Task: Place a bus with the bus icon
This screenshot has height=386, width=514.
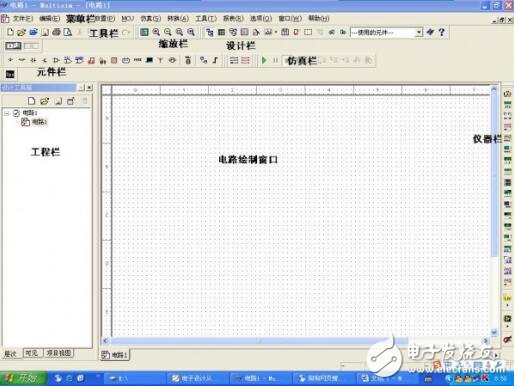Action: click(215, 60)
